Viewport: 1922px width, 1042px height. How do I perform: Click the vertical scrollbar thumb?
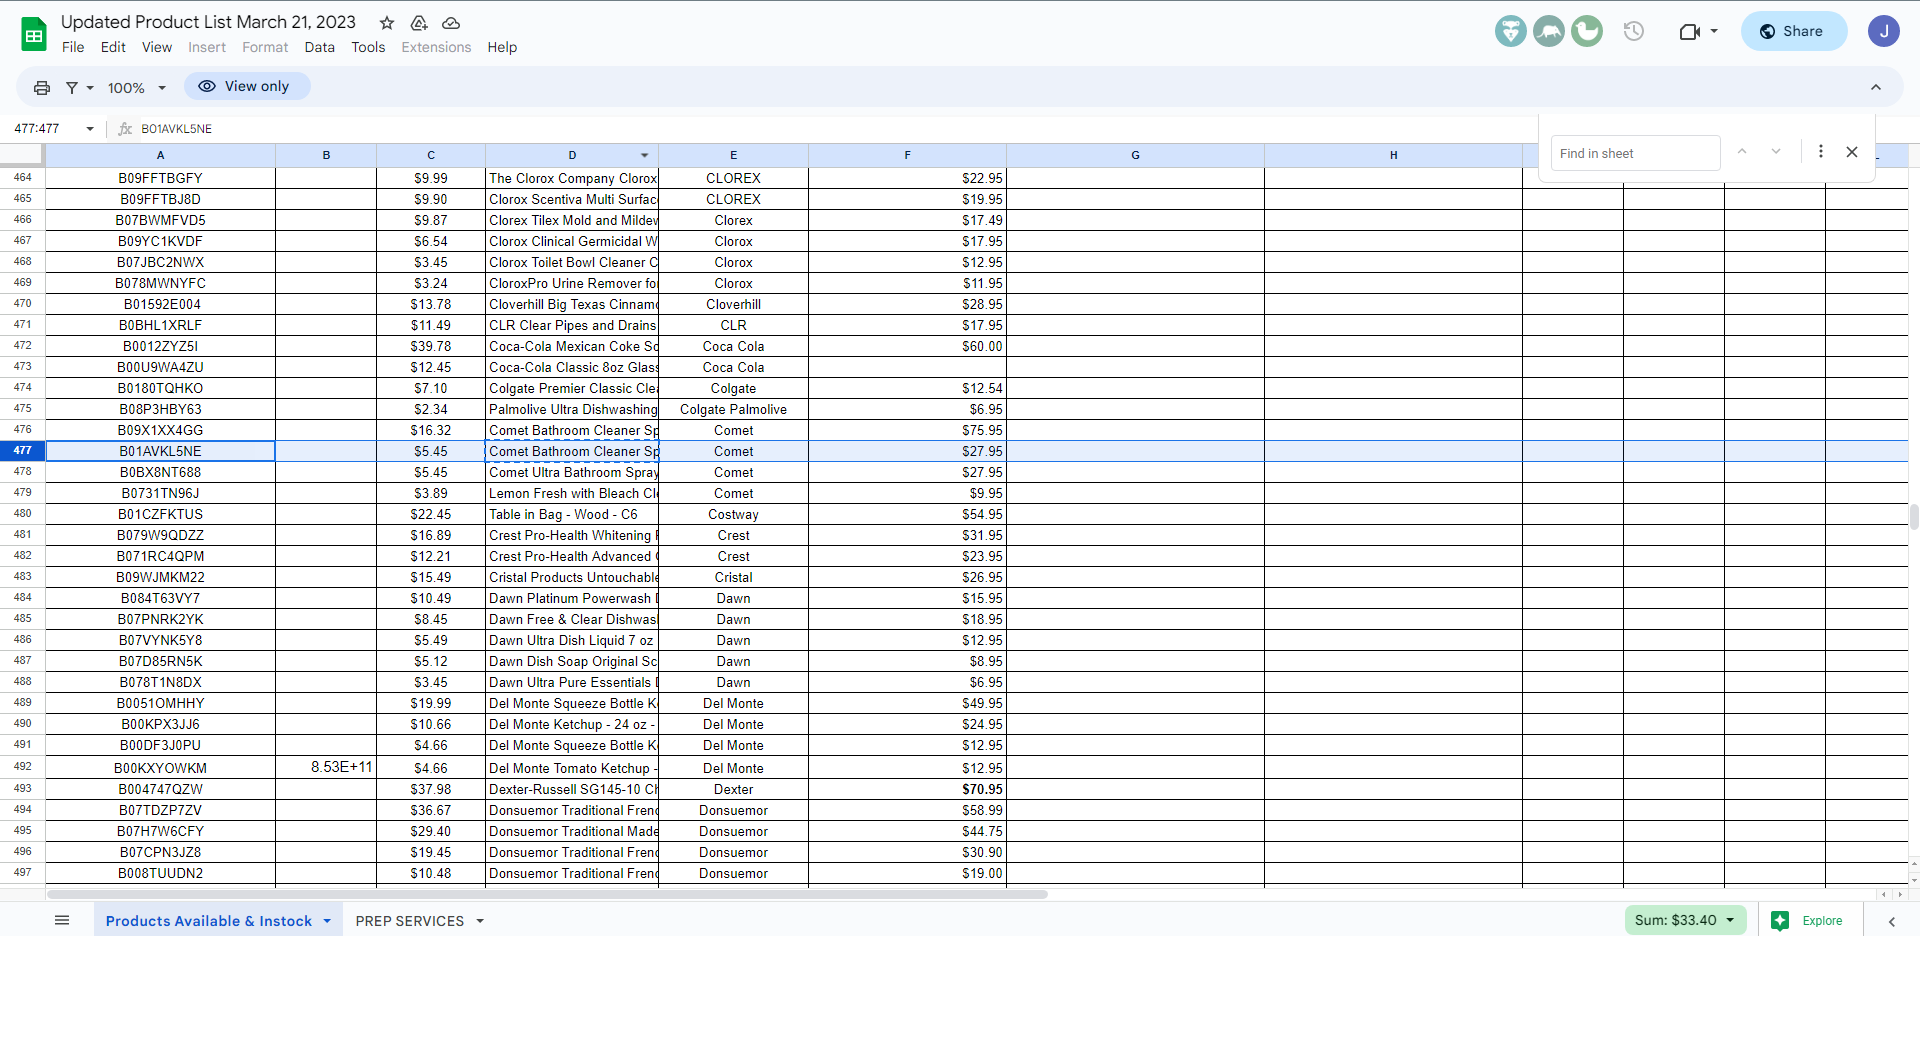[1914, 517]
